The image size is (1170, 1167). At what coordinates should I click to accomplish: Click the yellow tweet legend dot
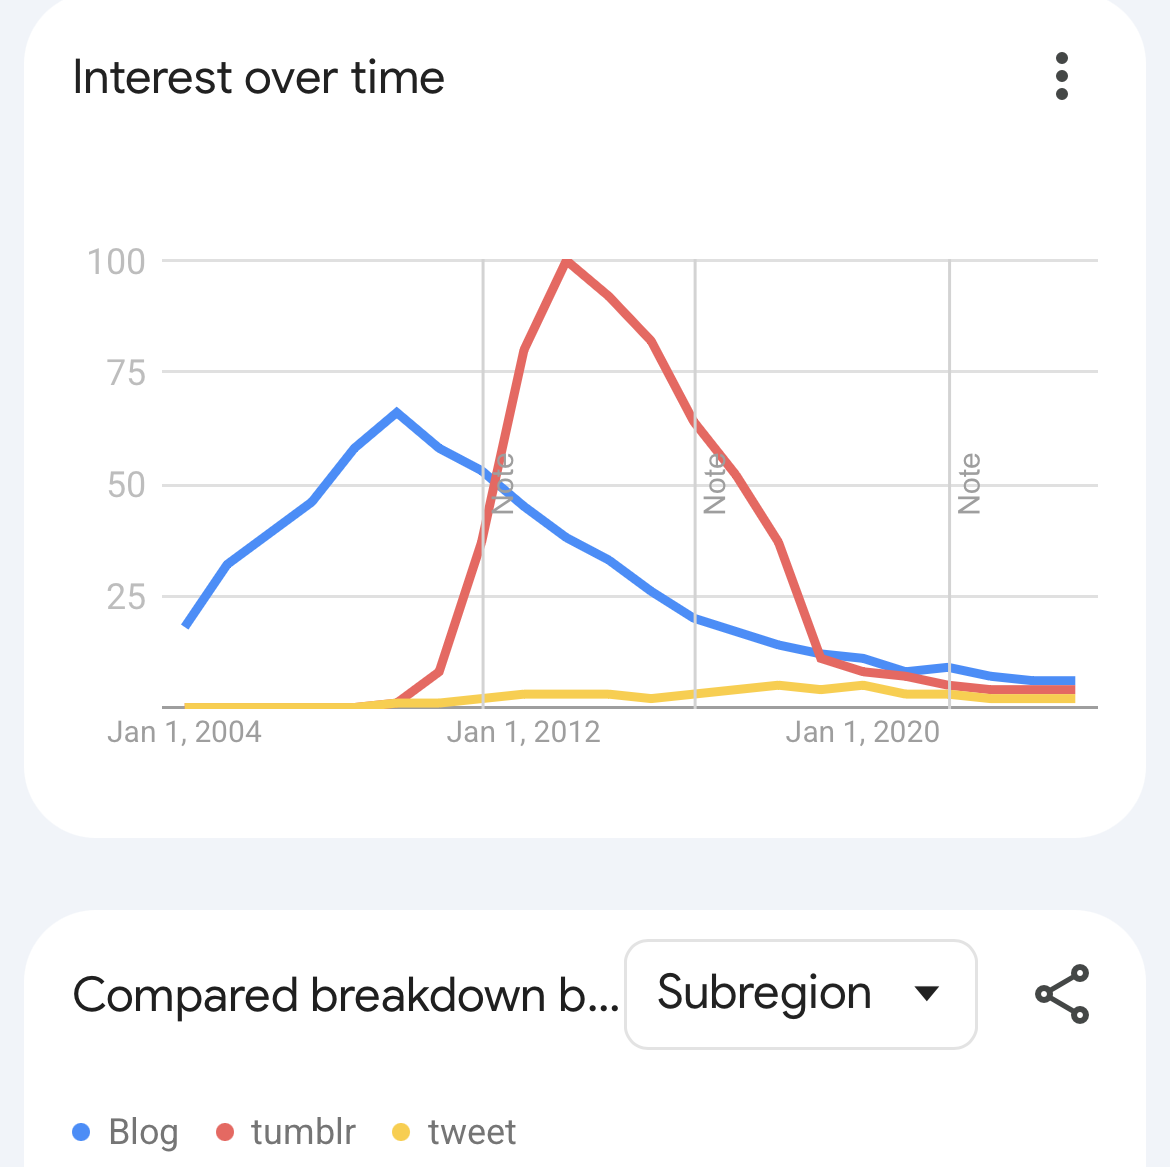pos(401,1132)
